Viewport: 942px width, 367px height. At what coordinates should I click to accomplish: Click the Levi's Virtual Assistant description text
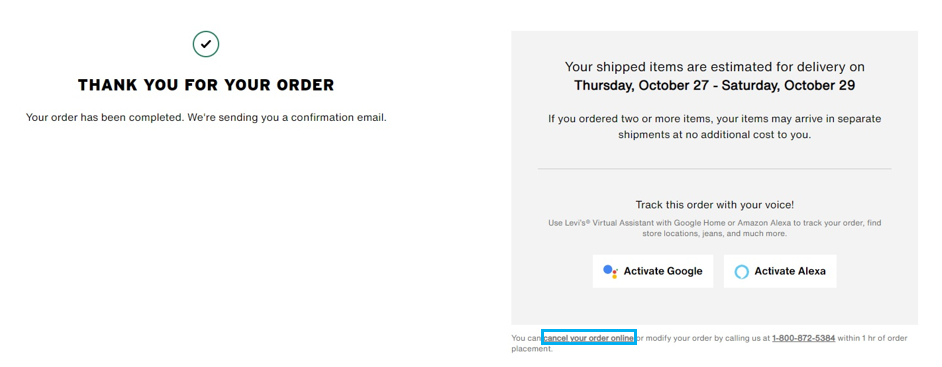click(714, 228)
